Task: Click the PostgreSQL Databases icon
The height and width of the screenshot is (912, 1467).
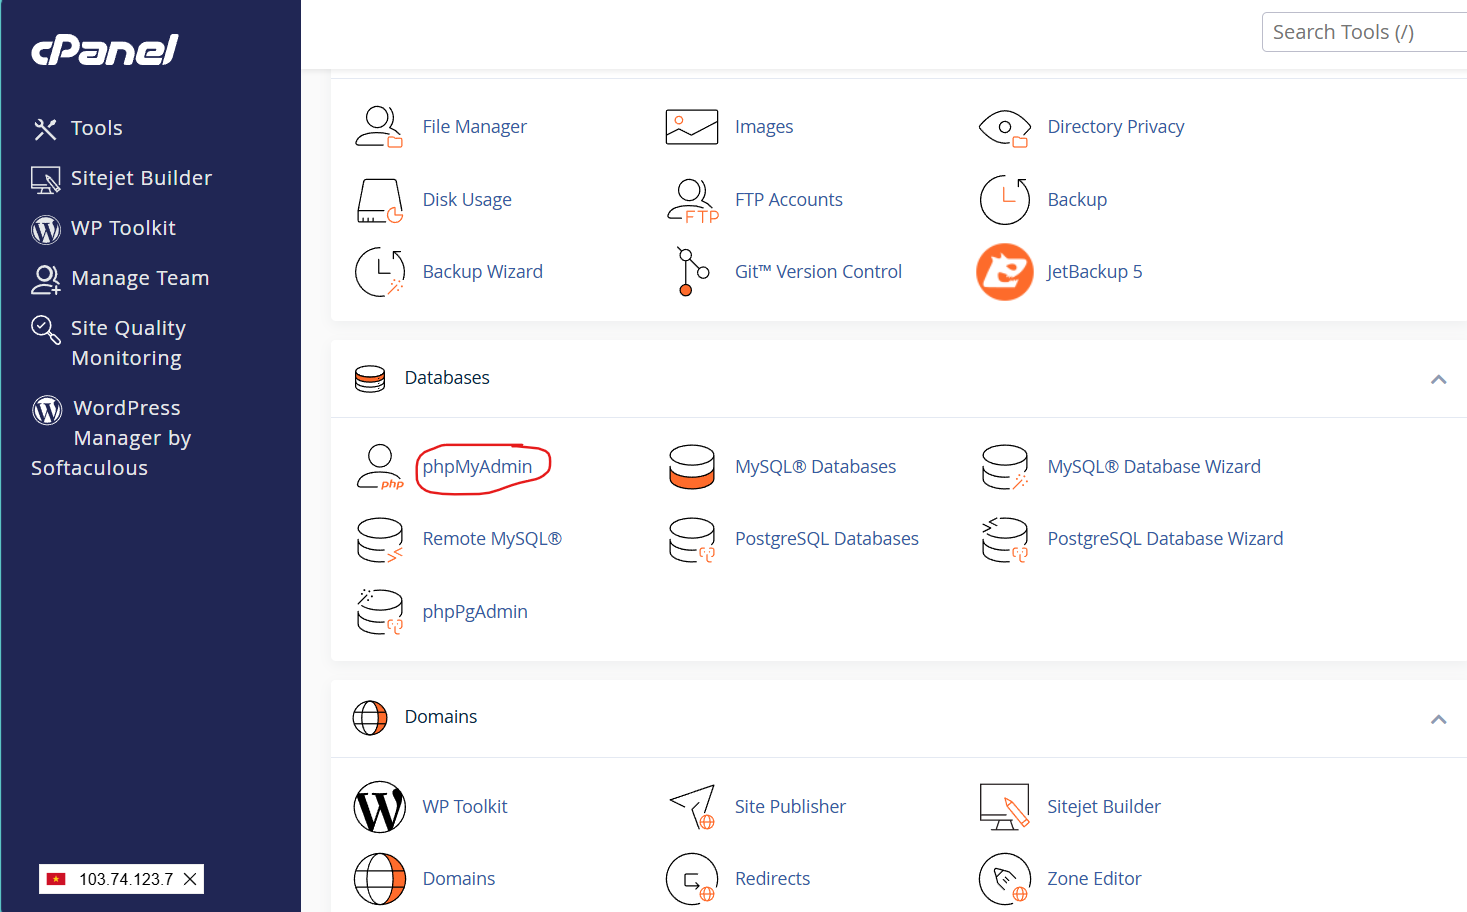Action: coord(692,540)
